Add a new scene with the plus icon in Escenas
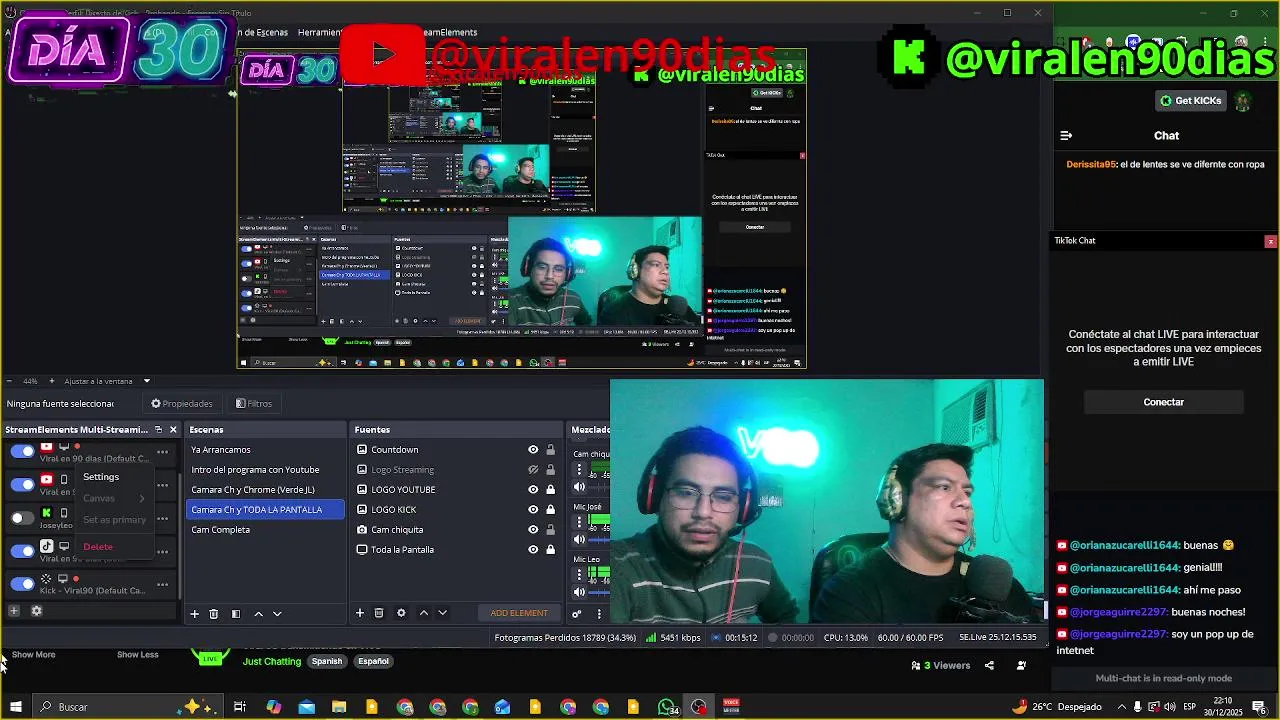This screenshot has width=1280, height=720. (x=195, y=614)
